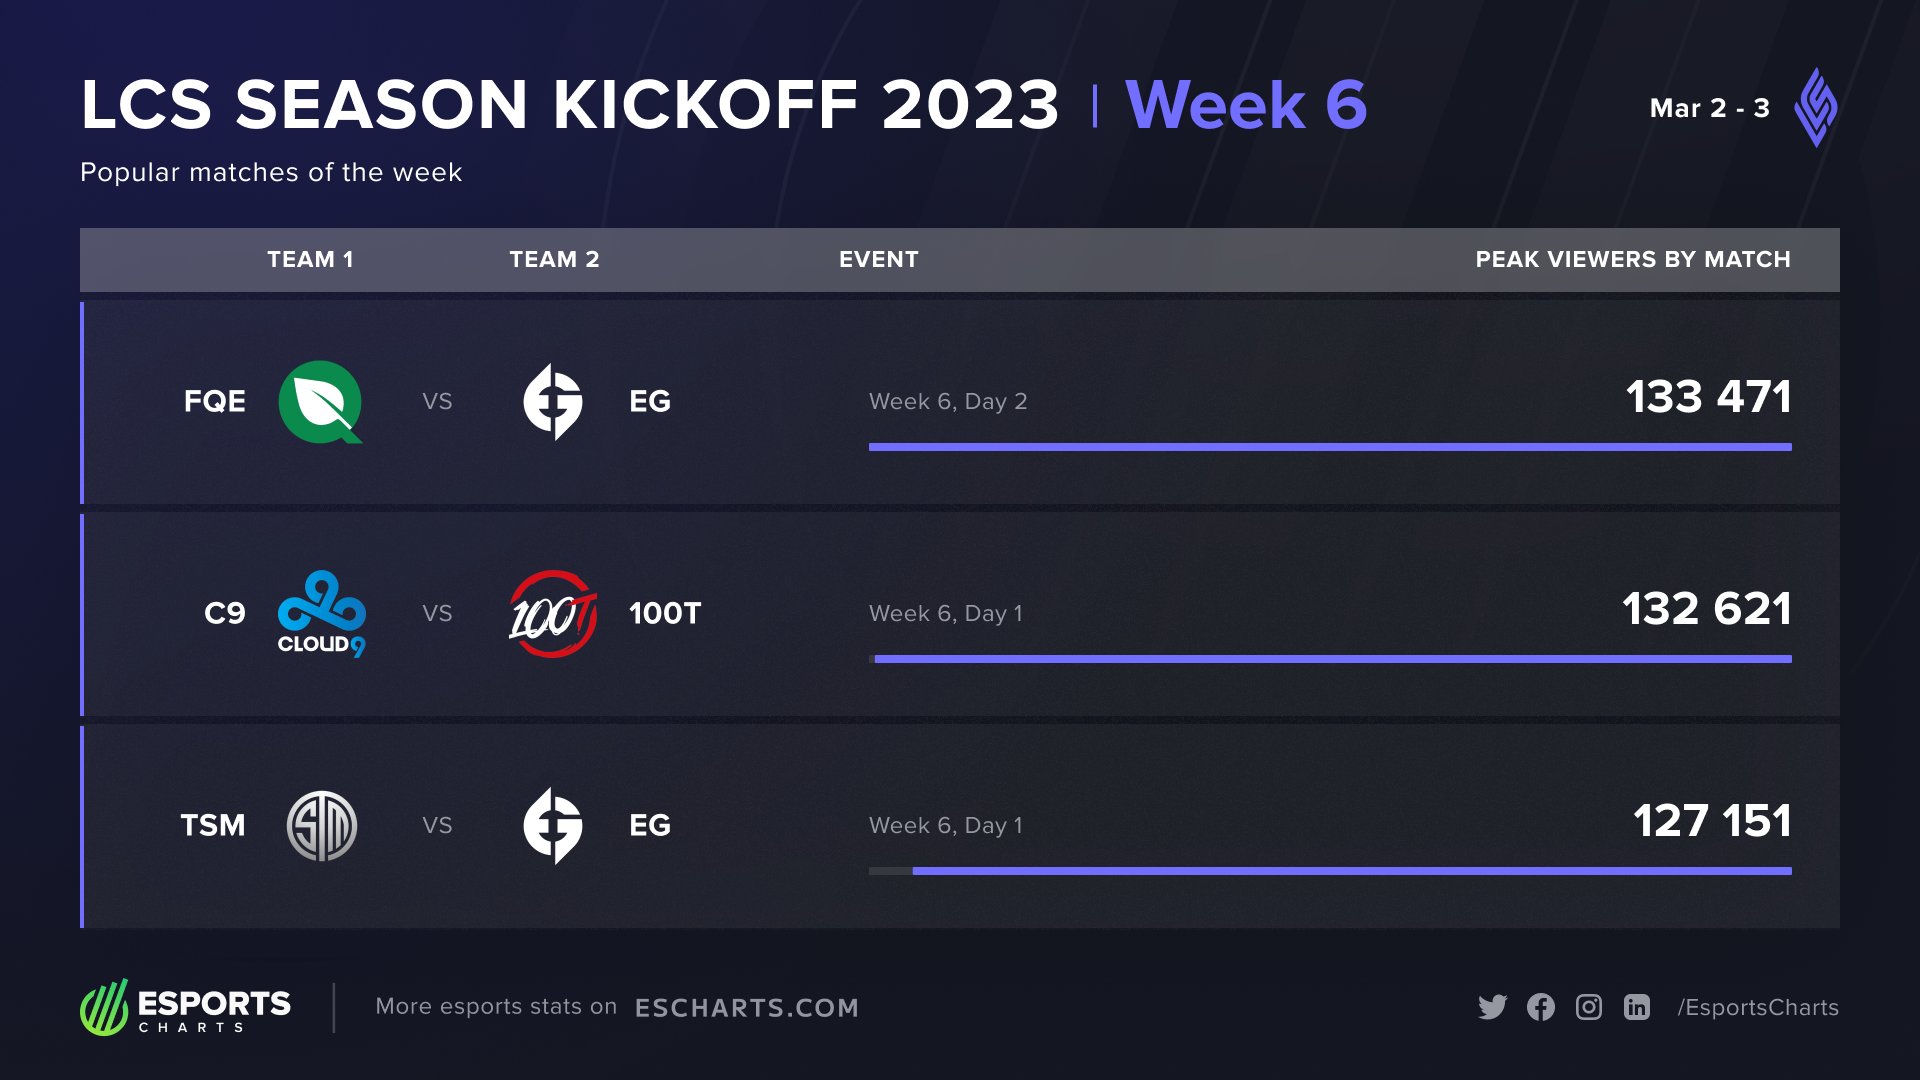
Task: Select the TEAM 1 column header
Action: [x=310, y=260]
